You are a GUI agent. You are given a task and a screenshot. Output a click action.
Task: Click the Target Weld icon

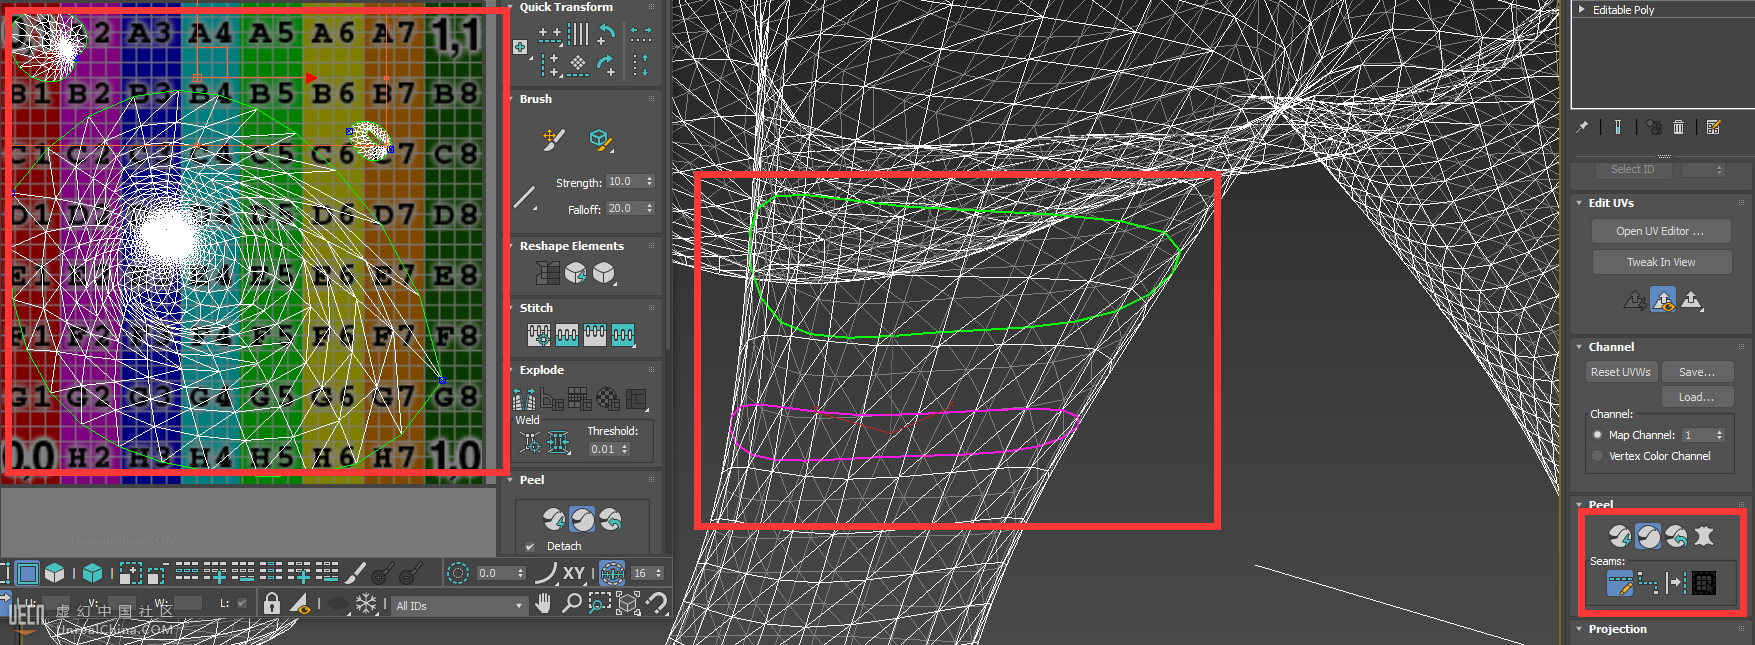click(x=531, y=442)
